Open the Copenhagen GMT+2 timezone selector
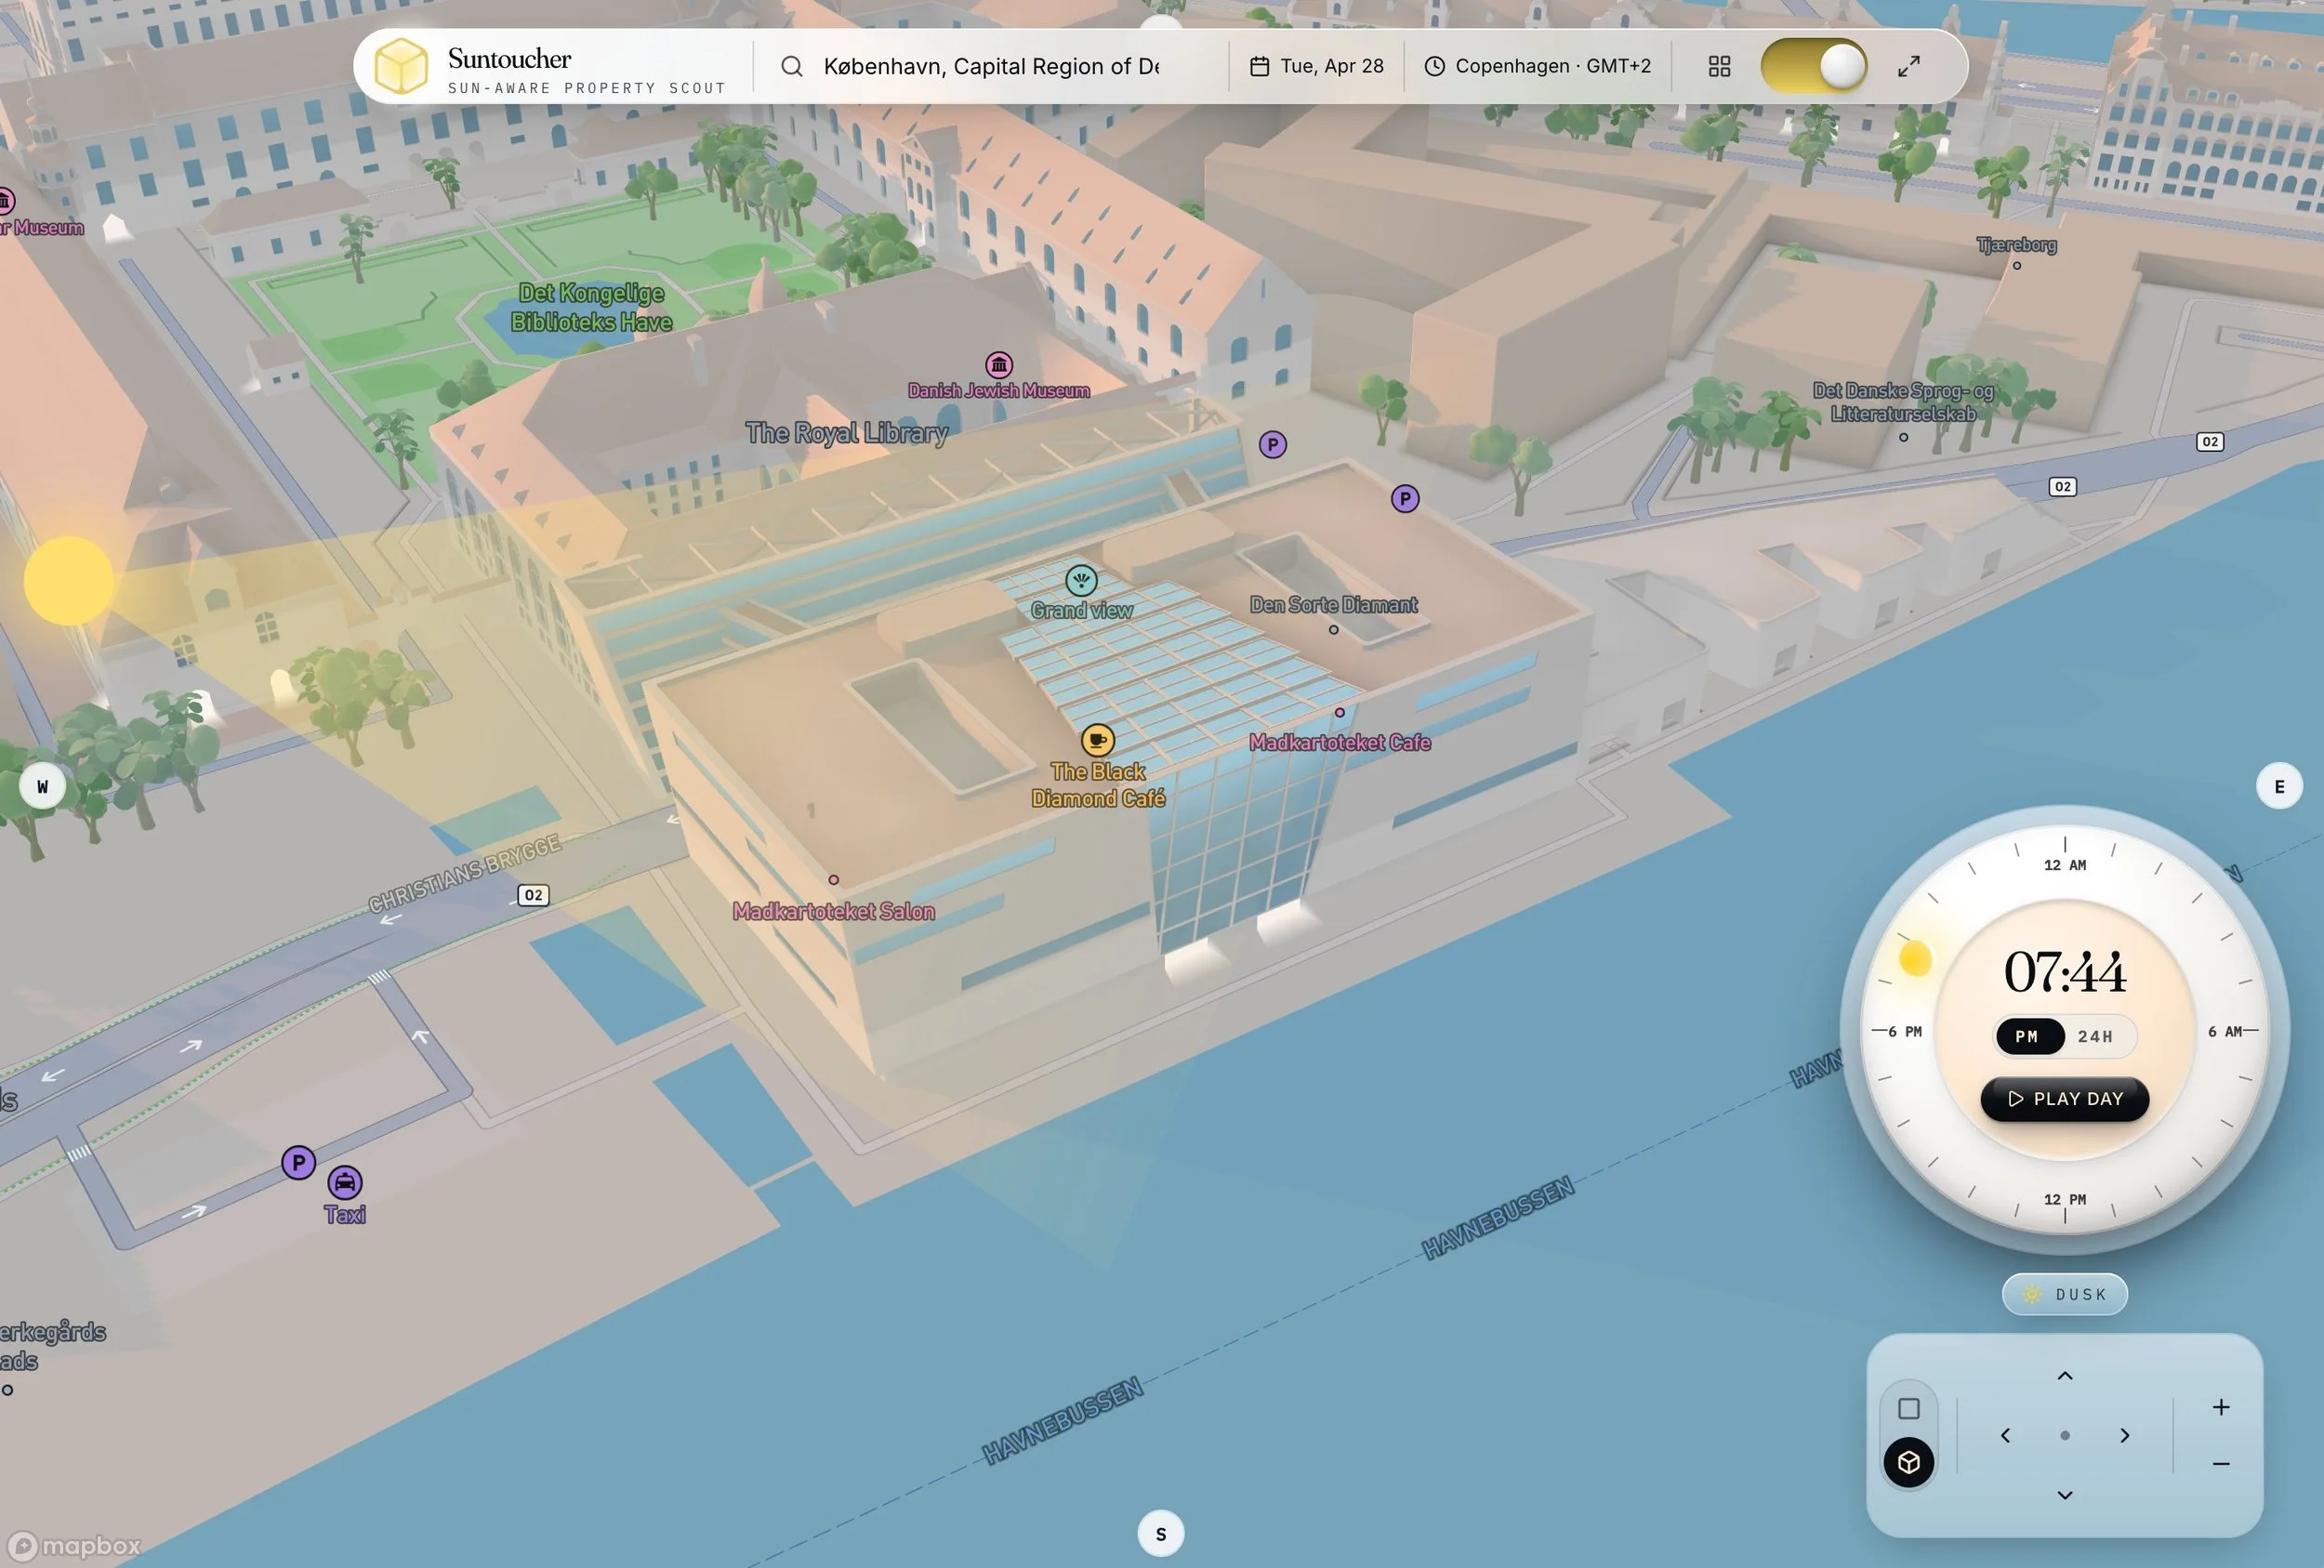Screen dimensions: 2324x1568 point(1537,66)
